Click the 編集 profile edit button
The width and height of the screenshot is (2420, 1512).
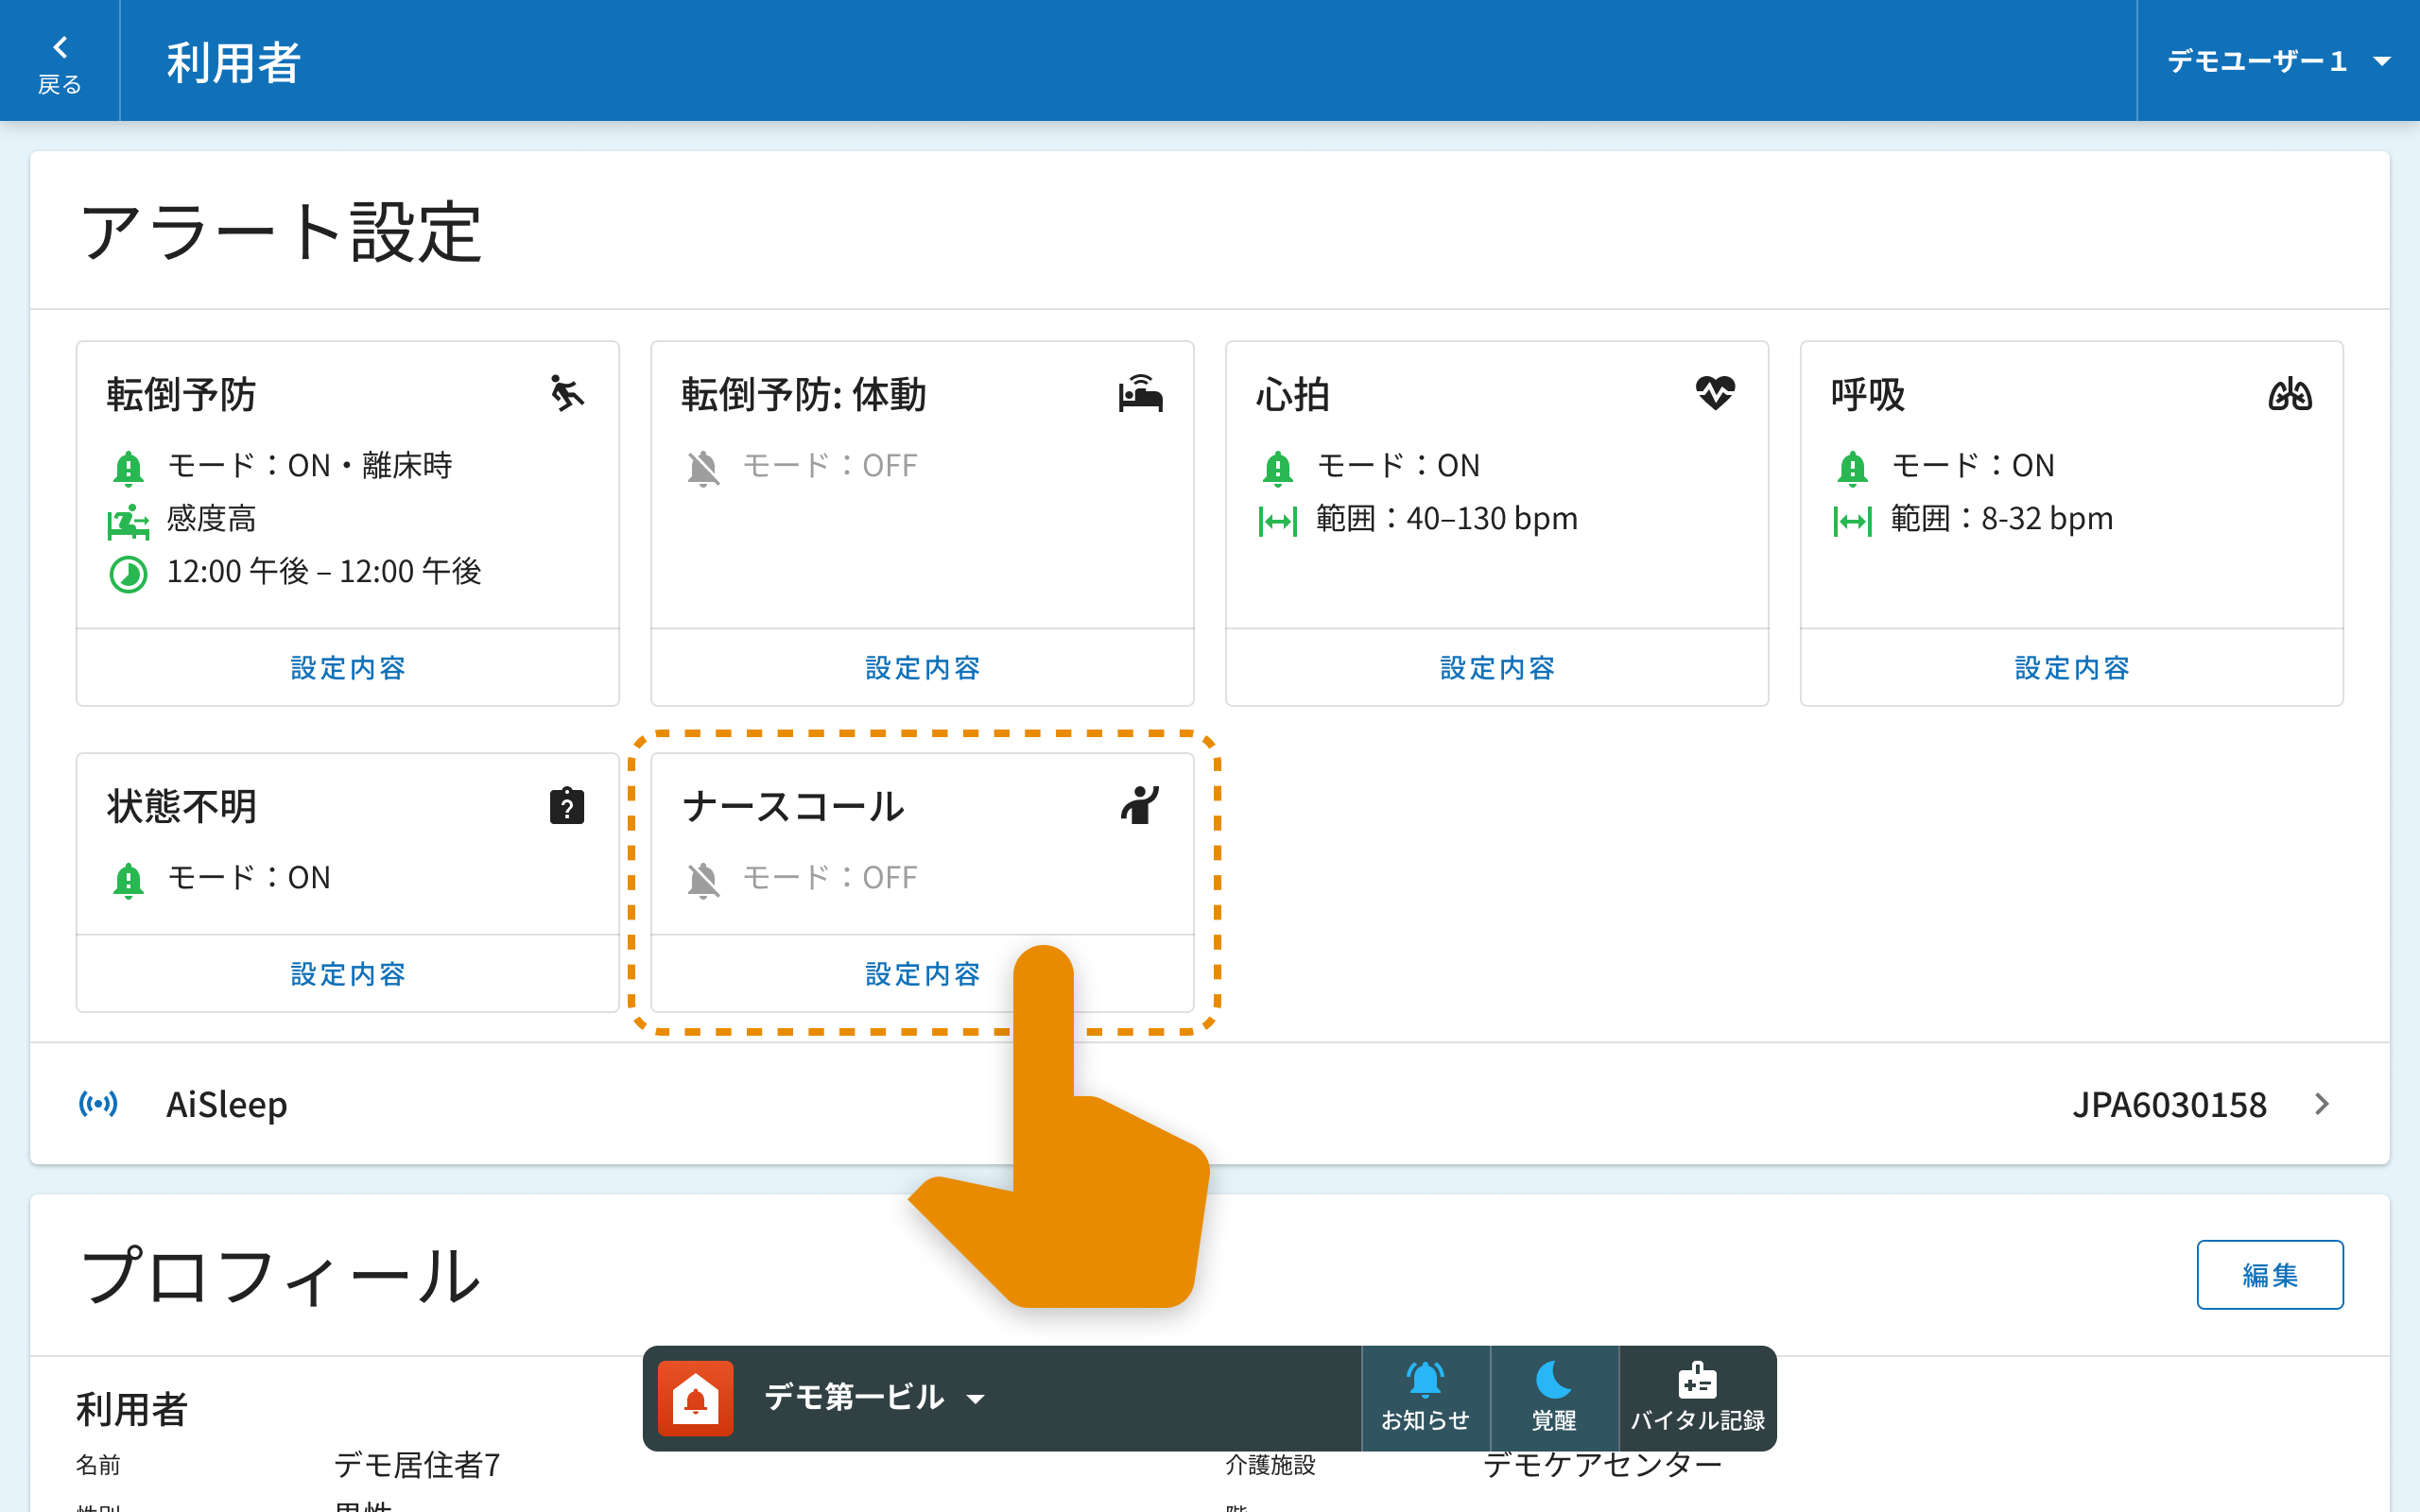(2269, 1275)
